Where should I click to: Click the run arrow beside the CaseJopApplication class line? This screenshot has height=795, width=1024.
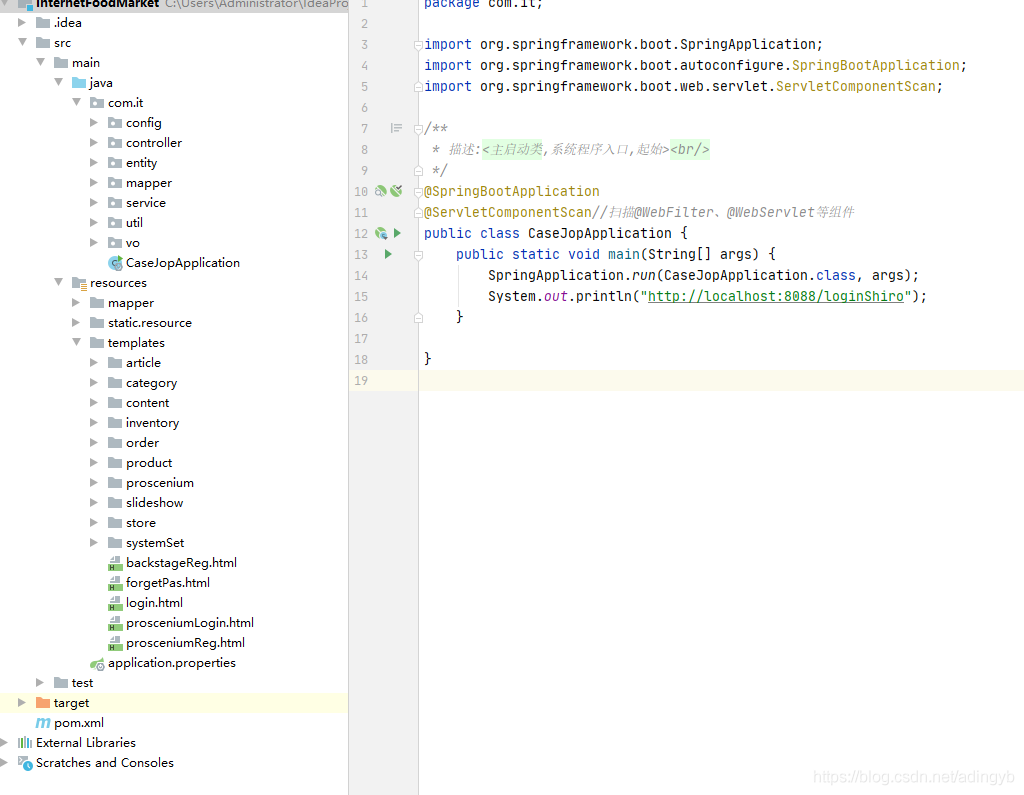(397, 233)
